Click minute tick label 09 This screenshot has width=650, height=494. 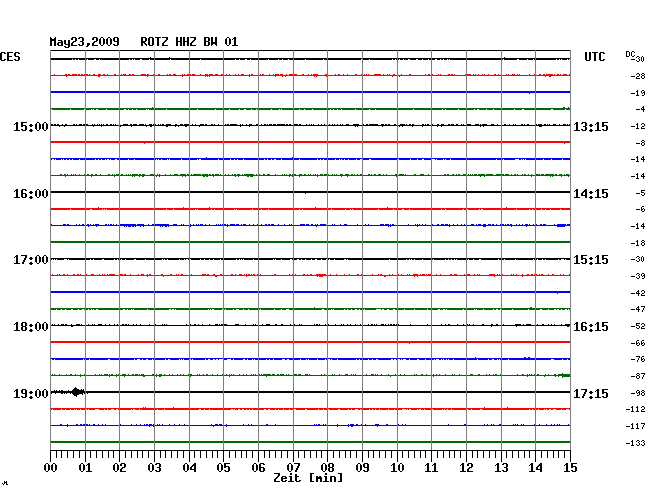click(362, 468)
